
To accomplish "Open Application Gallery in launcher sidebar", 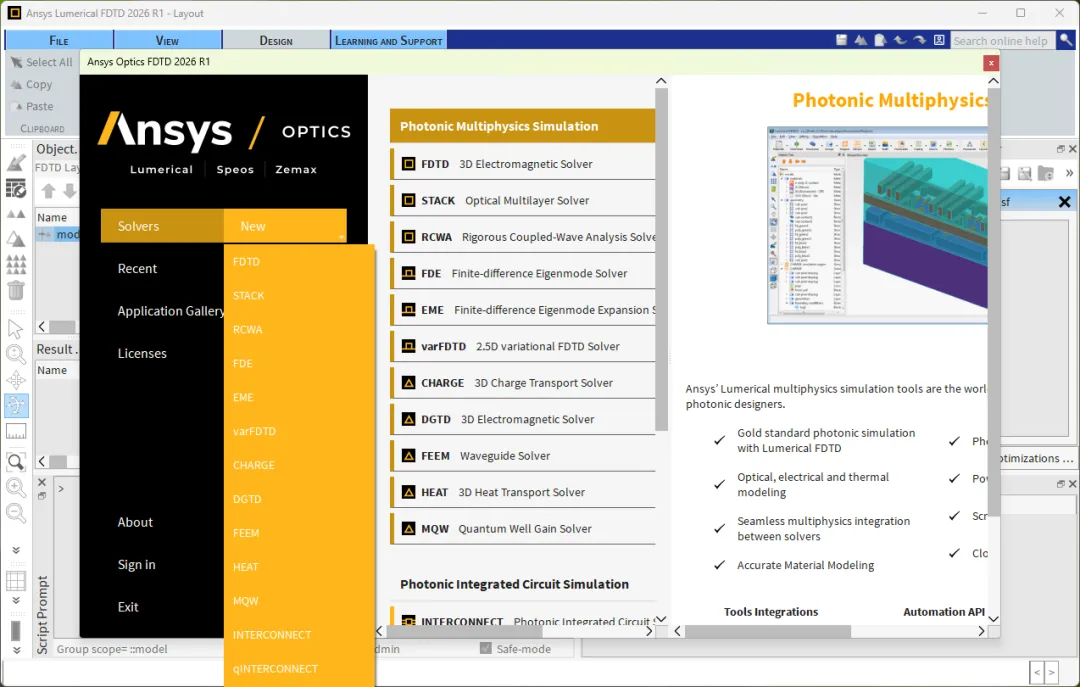I will pyautogui.click(x=170, y=311).
